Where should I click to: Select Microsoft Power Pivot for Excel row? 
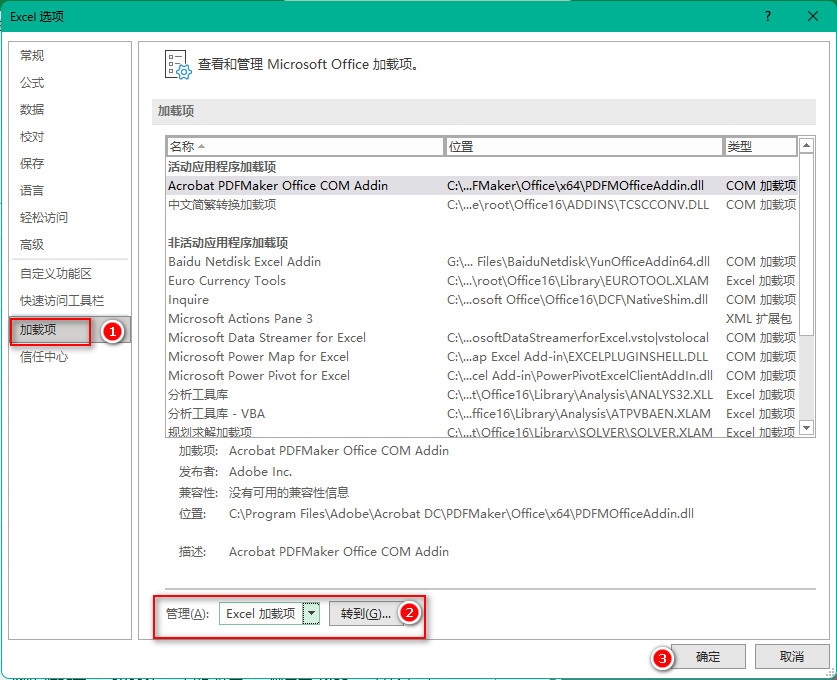pyautogui.click(x=259, y=376)
